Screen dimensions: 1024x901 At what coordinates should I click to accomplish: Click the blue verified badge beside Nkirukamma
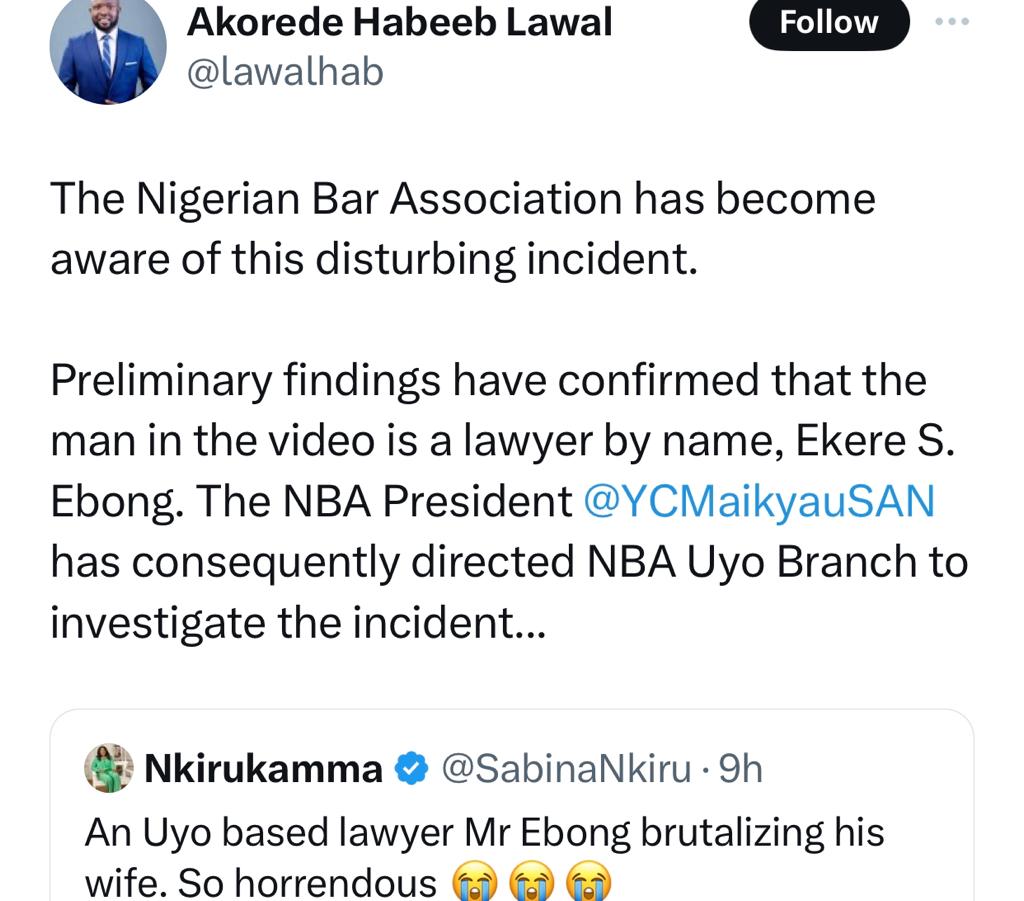[x=411, y=769]
